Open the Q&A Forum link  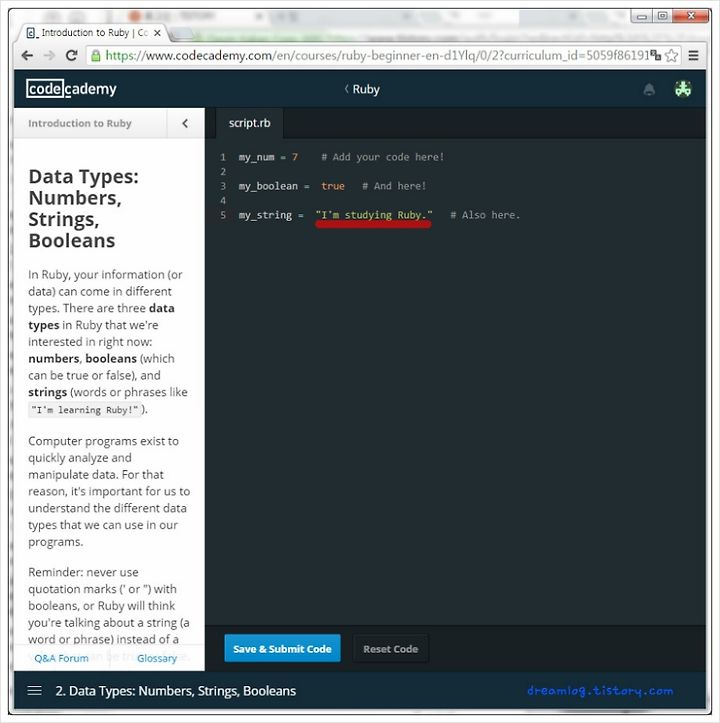61,658
